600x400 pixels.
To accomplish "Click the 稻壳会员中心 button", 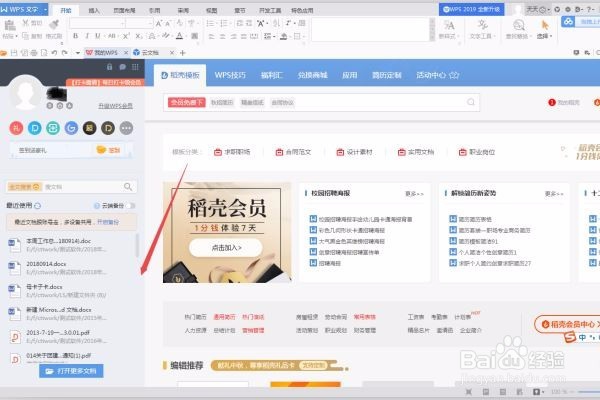I will click(x=567, y=324).
